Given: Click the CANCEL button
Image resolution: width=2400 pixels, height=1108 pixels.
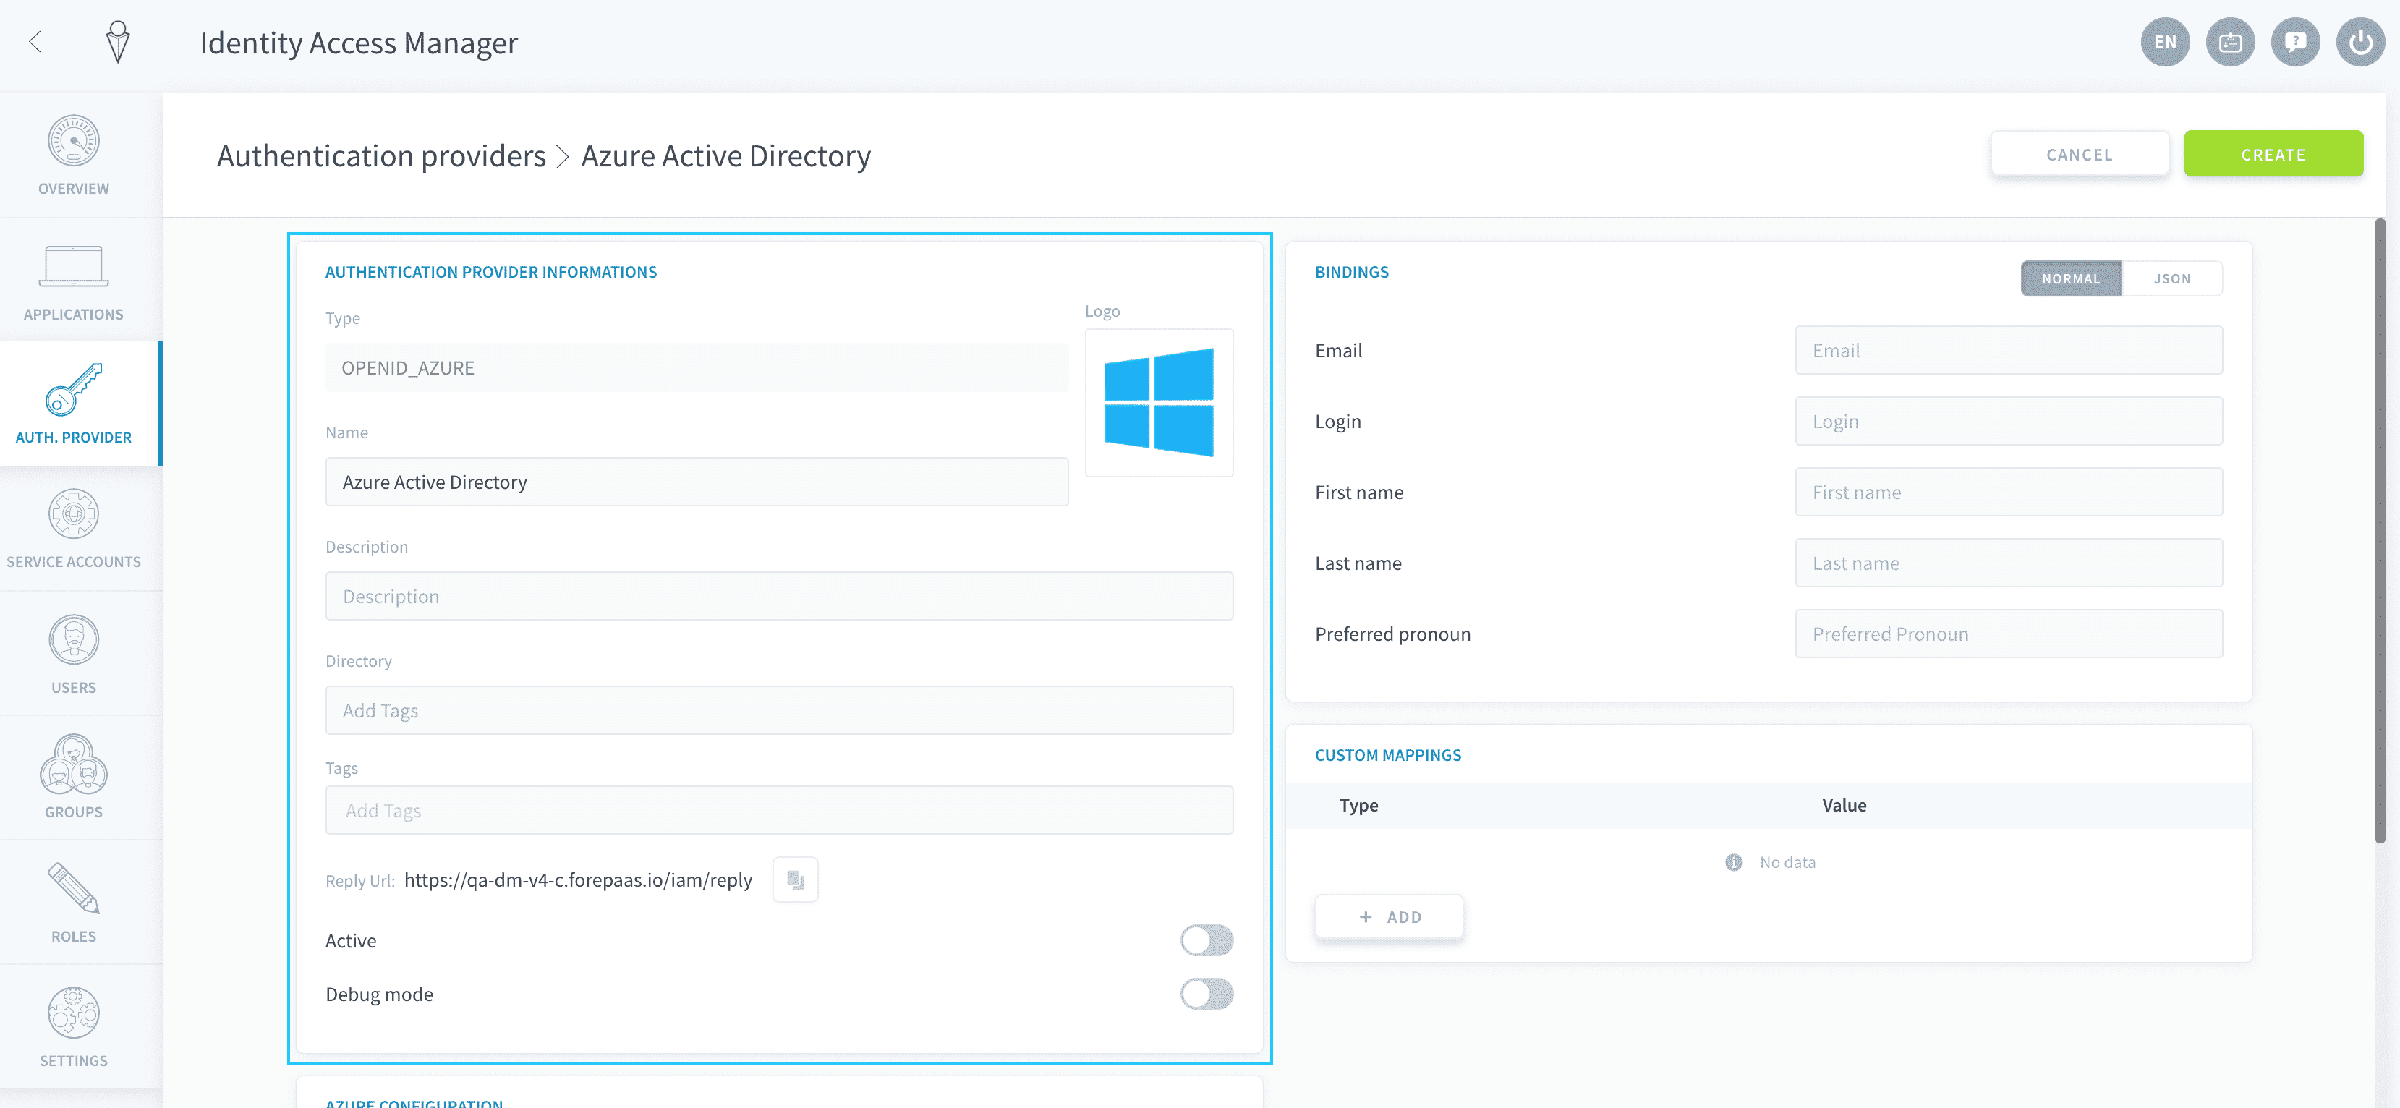Looking at the screenshot, I should (x=2080, y=154).
